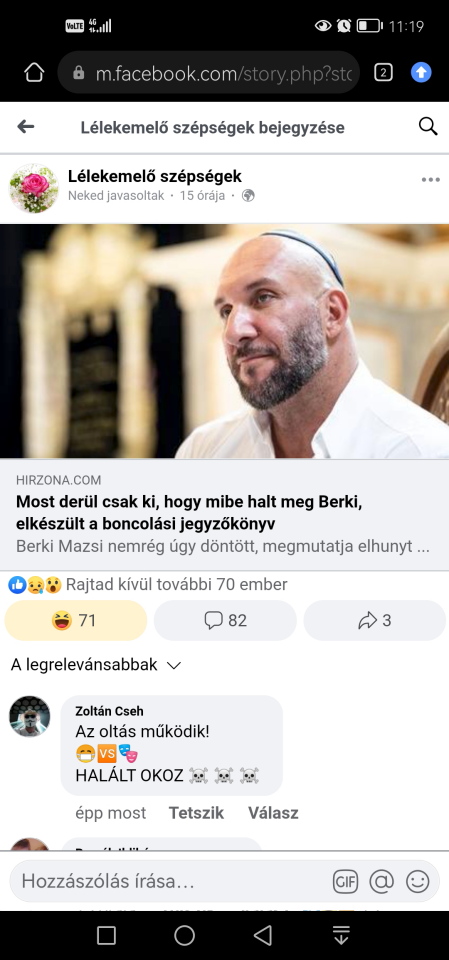This screenshot has height=960, width=449.
Task: Toggle the haha reaction button showing 71
Action: point(76,621)
